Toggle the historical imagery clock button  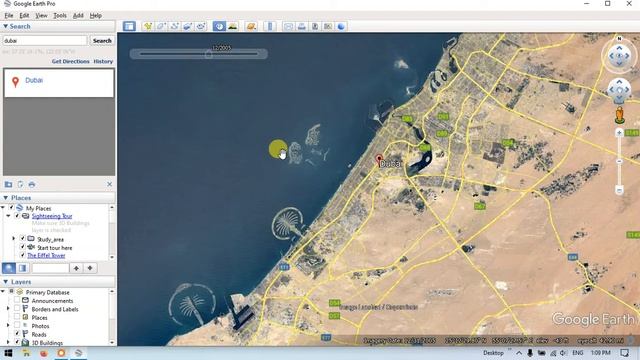tap(219, 27)
